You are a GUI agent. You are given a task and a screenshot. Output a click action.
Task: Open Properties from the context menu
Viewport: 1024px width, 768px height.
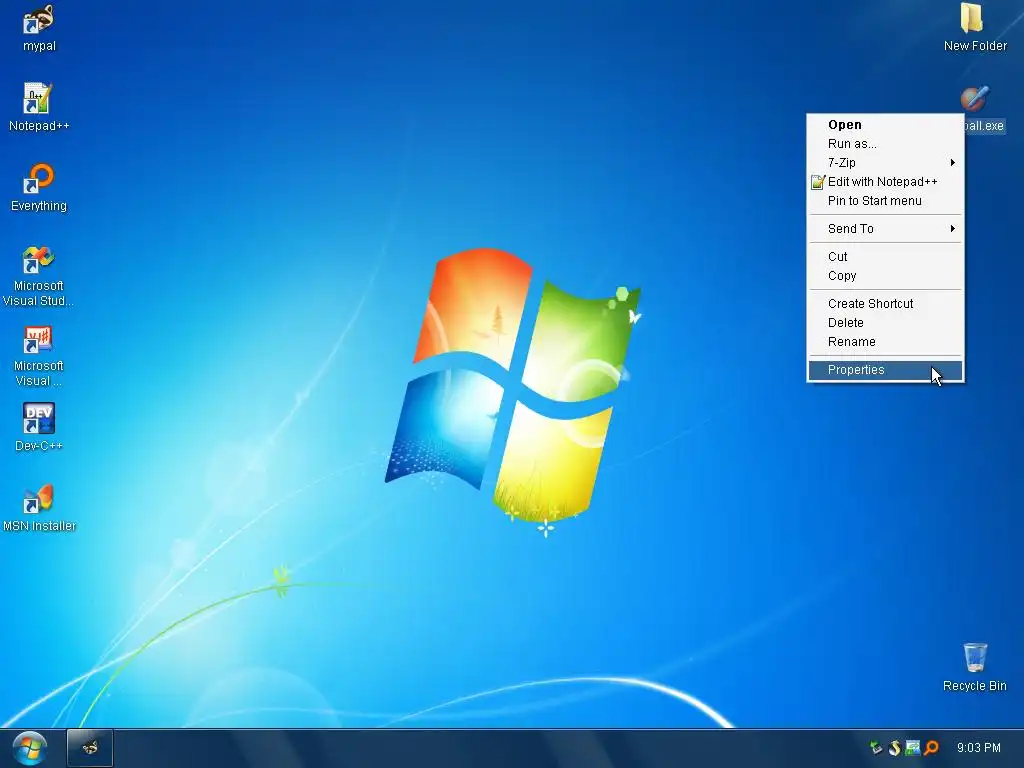pyautogui.click(x=885, y=370)
